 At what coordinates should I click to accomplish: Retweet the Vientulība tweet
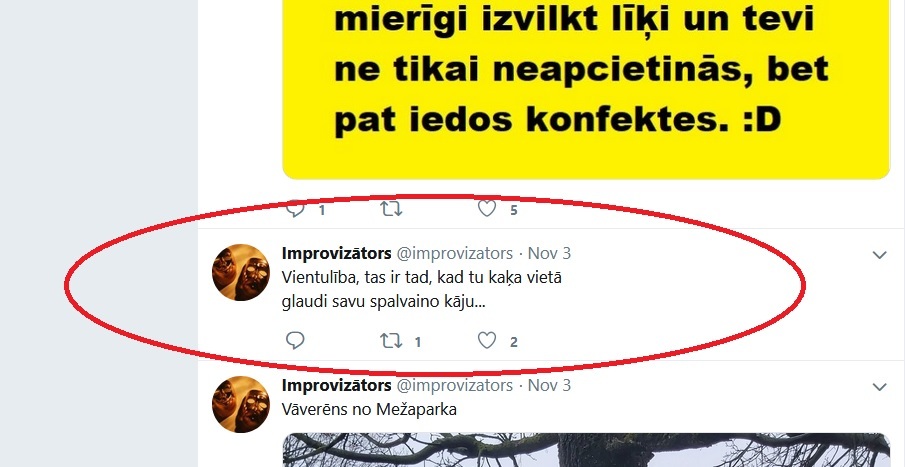[x=391, y=341]
